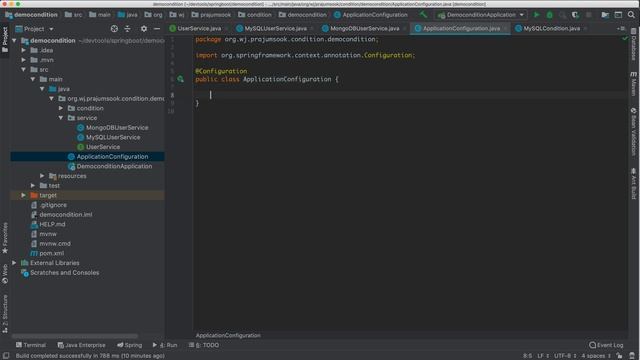Open the 6: TODO tool window
The image size is (640, 360).
[204, 345]
